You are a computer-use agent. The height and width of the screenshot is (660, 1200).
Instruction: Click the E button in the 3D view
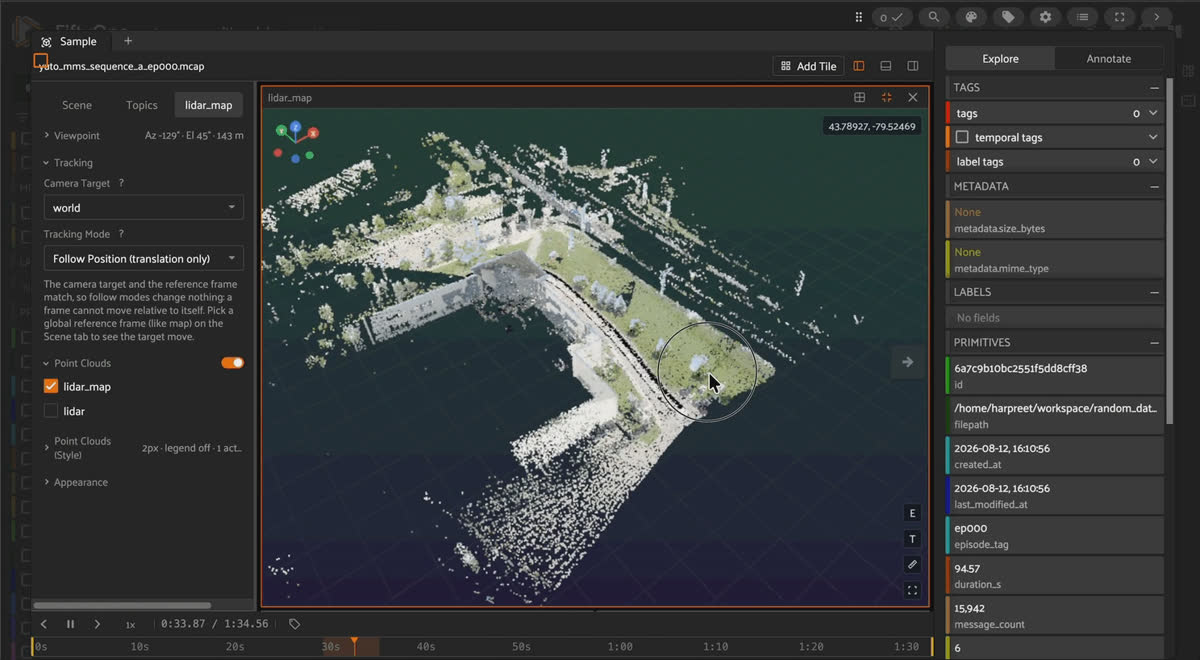pyautogui.click(x=912, y=513)
